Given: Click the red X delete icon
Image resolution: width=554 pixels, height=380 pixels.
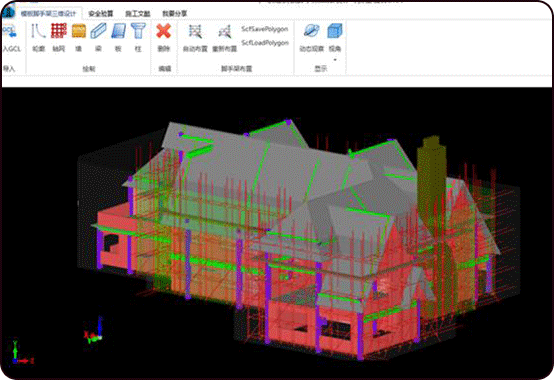Looking at the screenshot, I should pyautogui.click(x=164, y=31).
